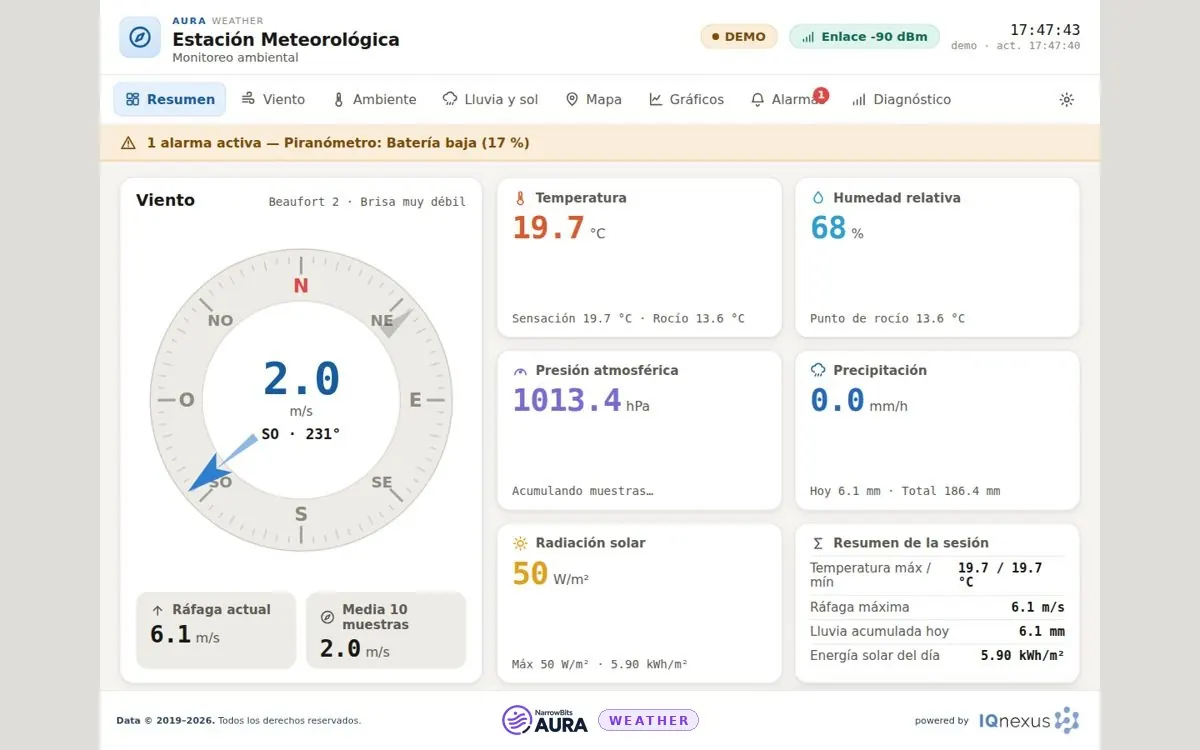Click the blue wind direction arrow
This screenshot has width=1200, height=750.
222,463
